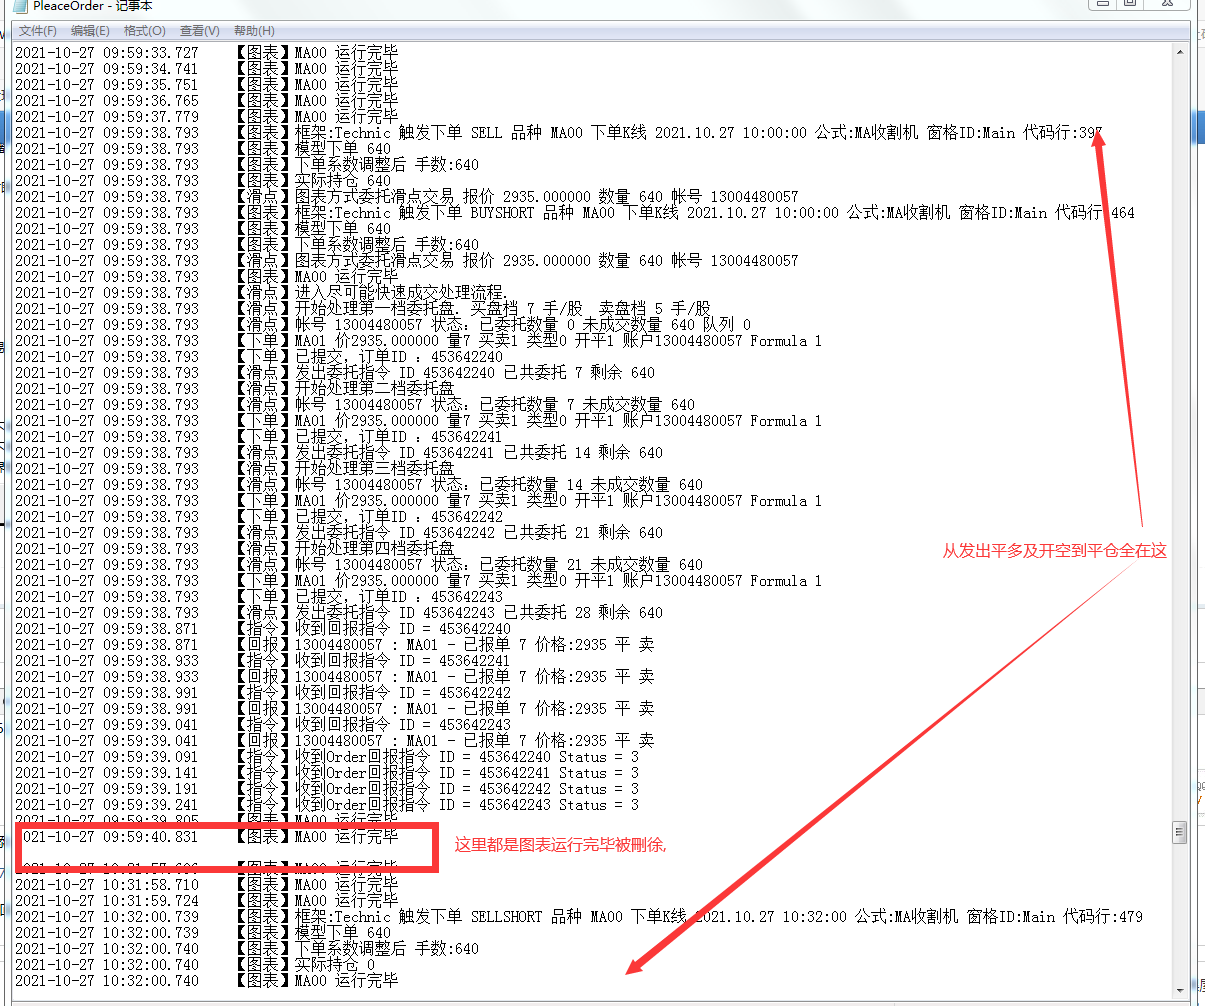Click the 已委托数量 0 未成交数量 640 队列 0 line

click(382, 324)
